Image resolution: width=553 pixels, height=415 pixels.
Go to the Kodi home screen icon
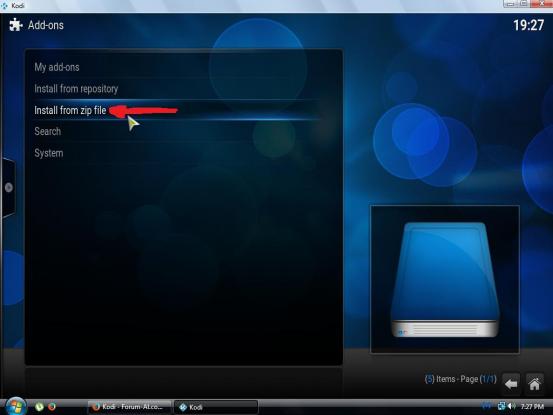(534, 384)
